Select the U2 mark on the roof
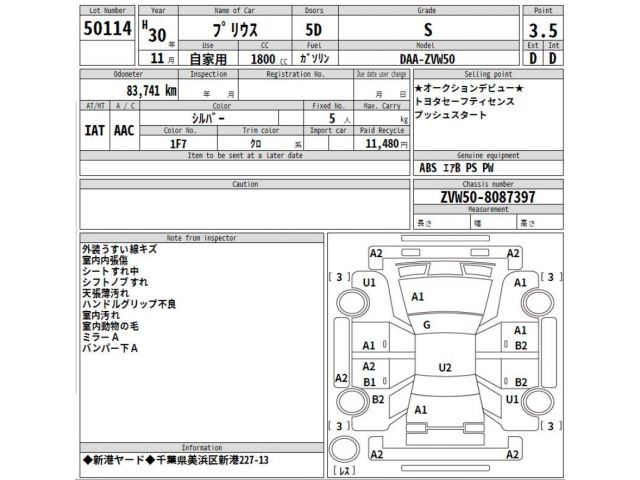This screenshot has width=640, height=480. [x=445, y=367]
